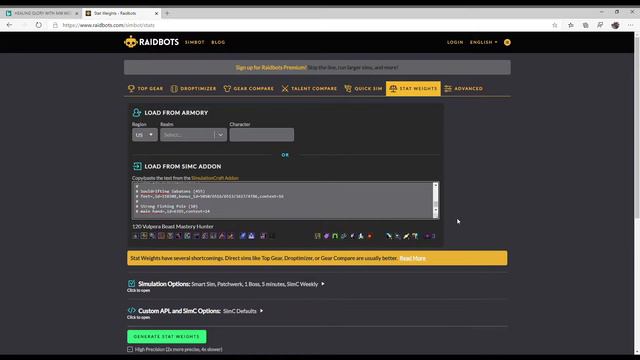Open the Advanced tab
The image size is (640, 360).
tap(464, 89)
